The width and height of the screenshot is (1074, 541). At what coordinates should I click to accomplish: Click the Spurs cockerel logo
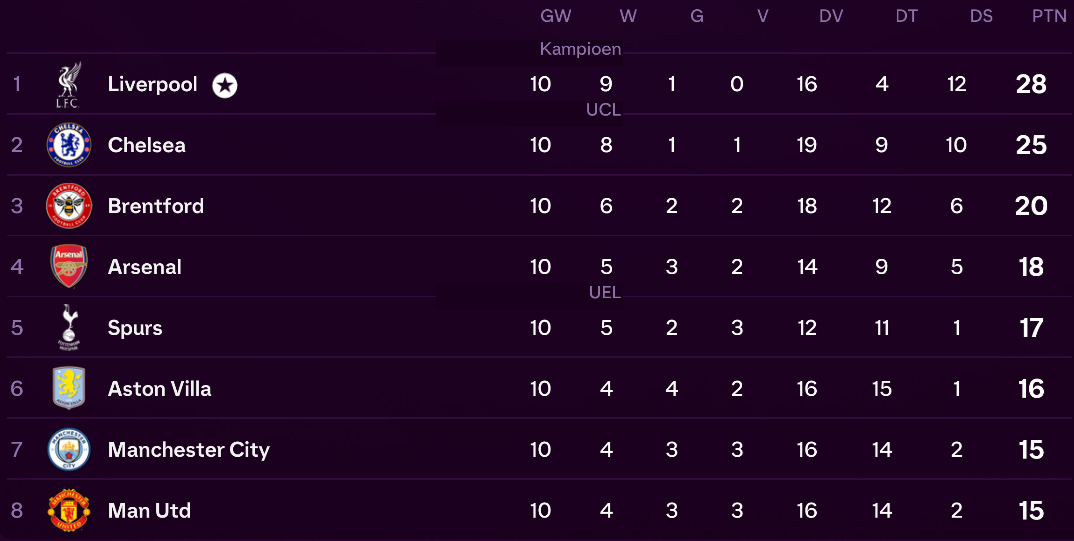[68, 327]
